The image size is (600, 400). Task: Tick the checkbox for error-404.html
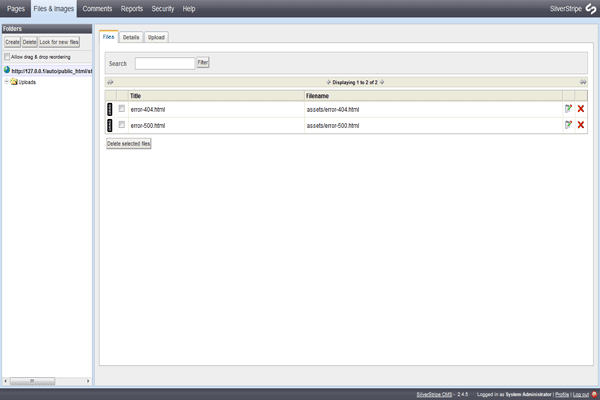pyautogui.click(x=122, y=109)
